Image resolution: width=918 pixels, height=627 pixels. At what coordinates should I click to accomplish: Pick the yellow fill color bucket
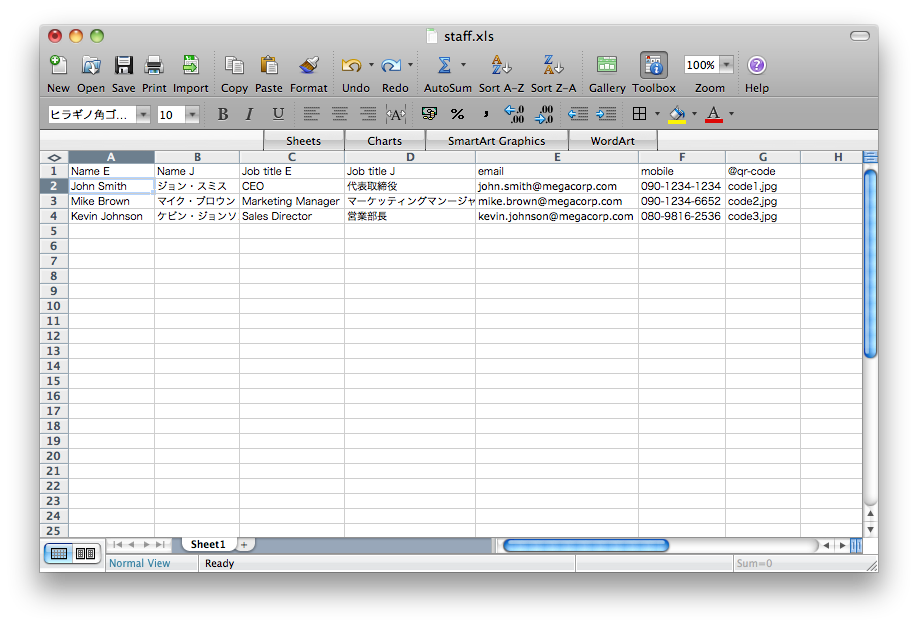677,114
